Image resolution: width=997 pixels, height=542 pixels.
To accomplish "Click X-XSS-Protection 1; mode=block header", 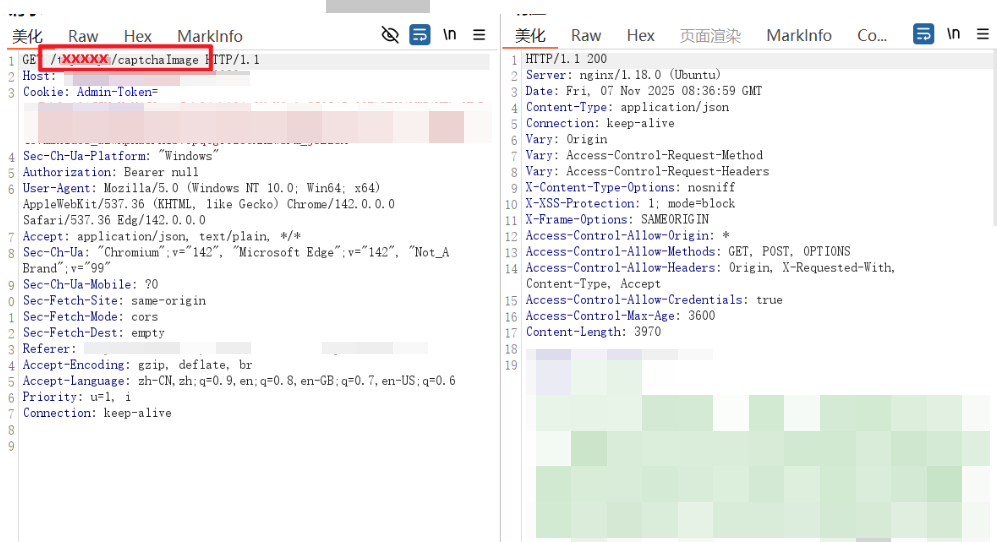I will tap(630, 203).
